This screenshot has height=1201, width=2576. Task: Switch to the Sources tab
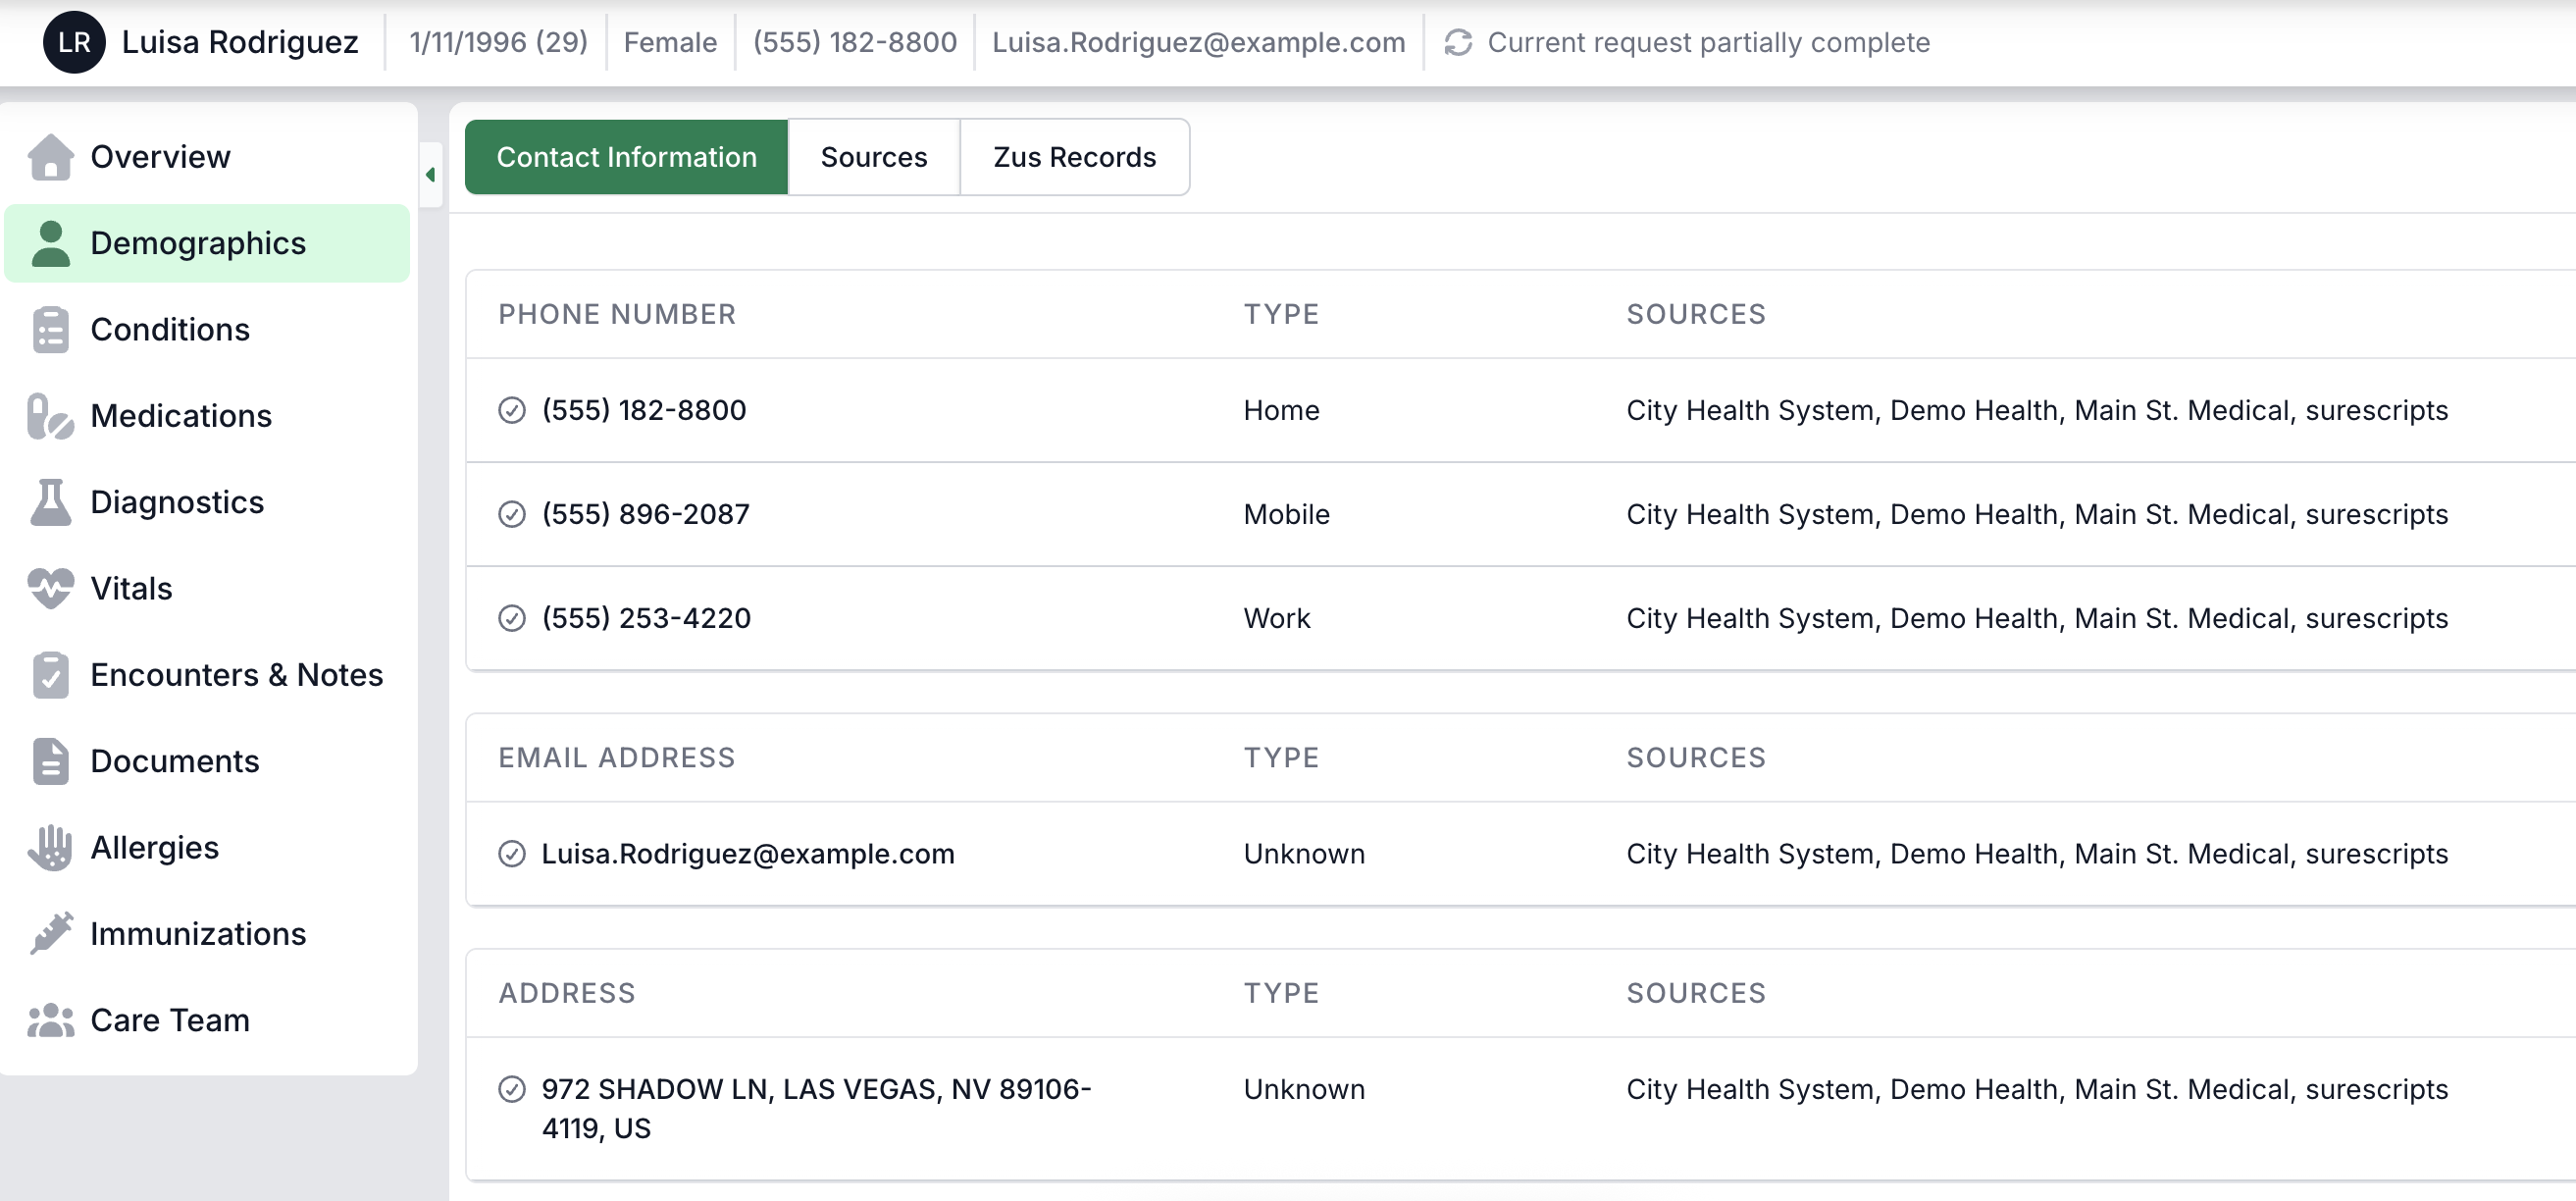pos(873,157)
